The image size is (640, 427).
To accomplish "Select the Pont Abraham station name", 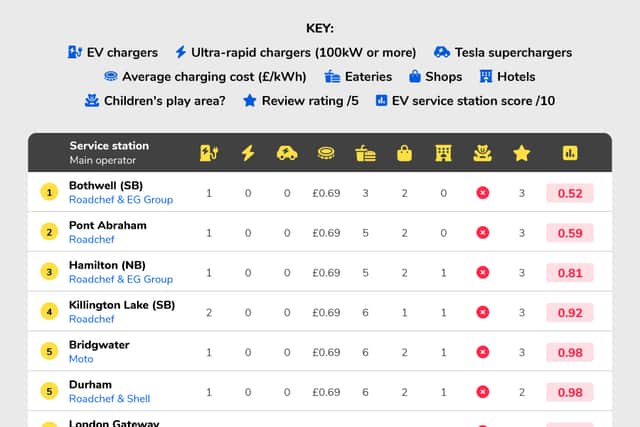I will click(108, 225).
